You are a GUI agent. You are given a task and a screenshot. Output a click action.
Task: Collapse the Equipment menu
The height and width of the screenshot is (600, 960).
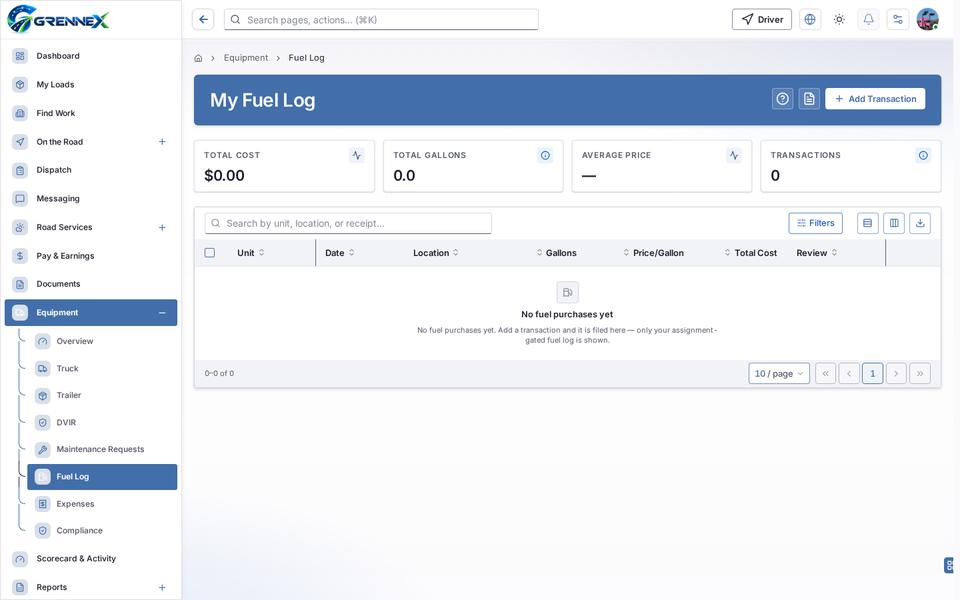tap(162, 313)
